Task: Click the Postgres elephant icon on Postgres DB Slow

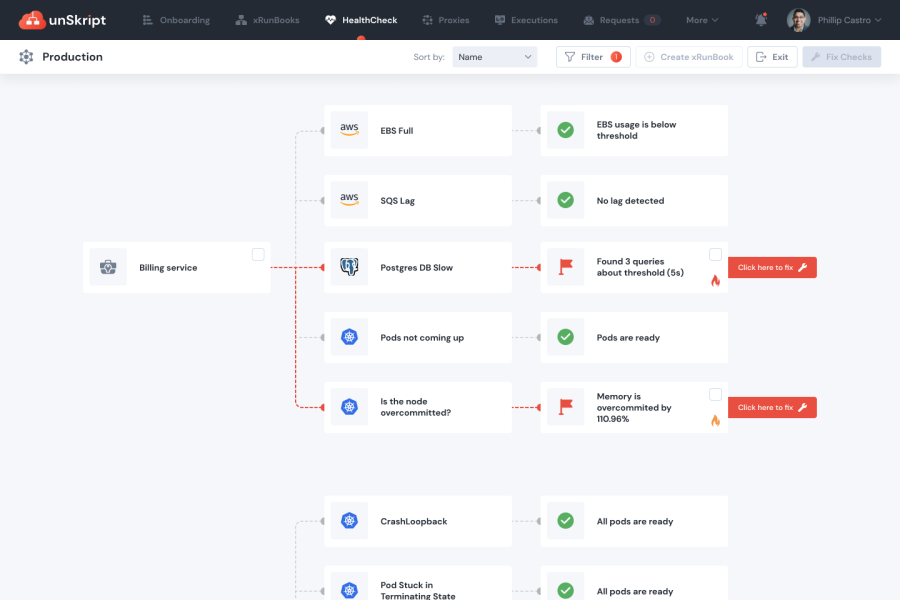Action: click(x=348, y=267)
